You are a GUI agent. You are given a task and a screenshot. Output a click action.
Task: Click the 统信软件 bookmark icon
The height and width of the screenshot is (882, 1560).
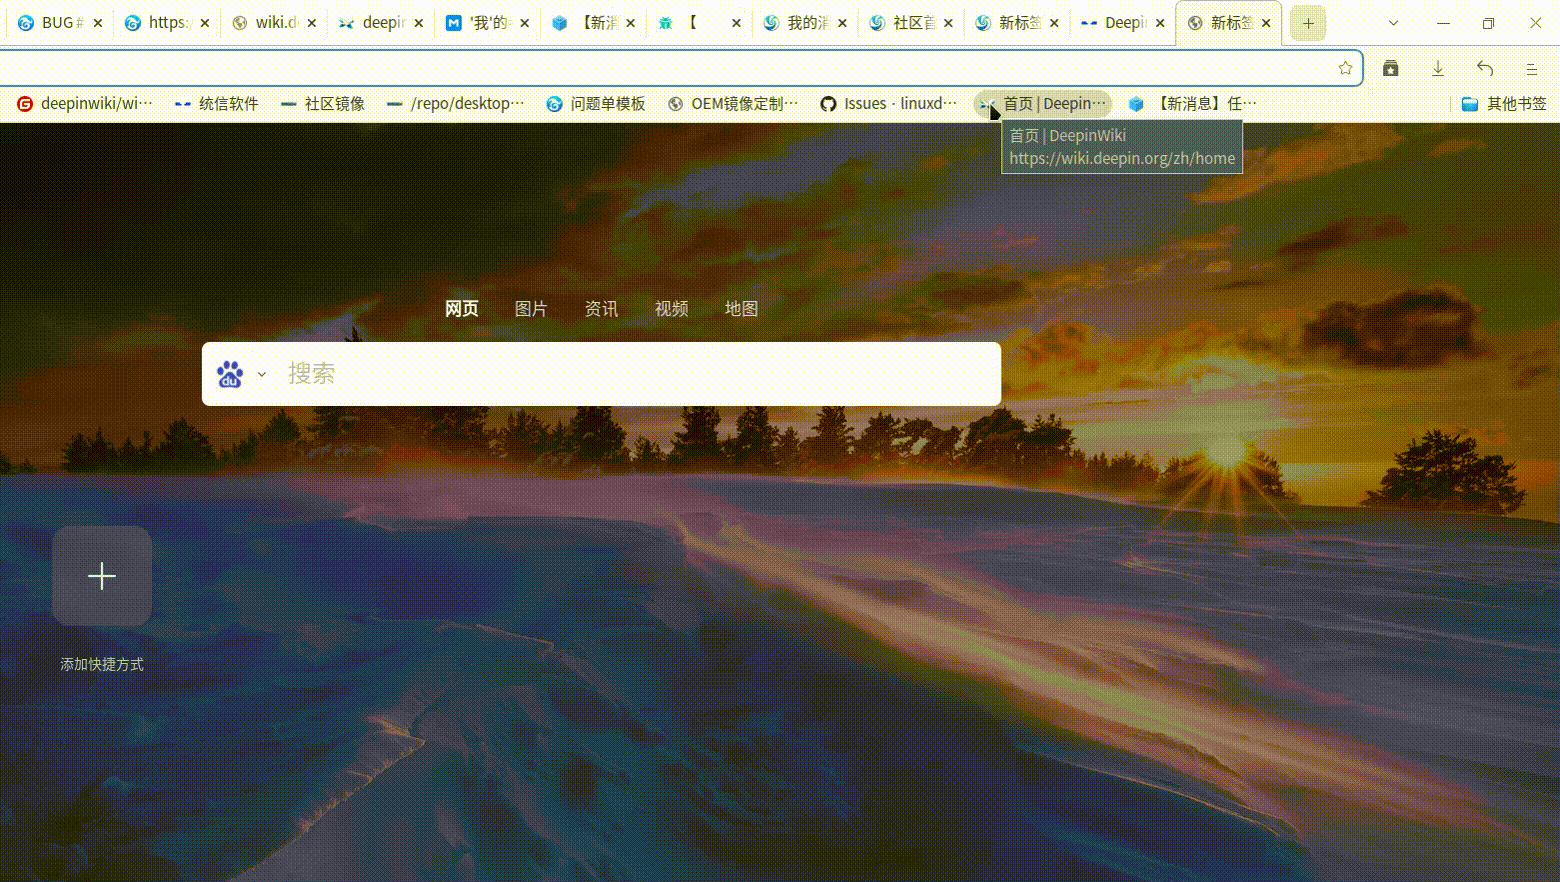pyautogui.click(x=182, y=103)
